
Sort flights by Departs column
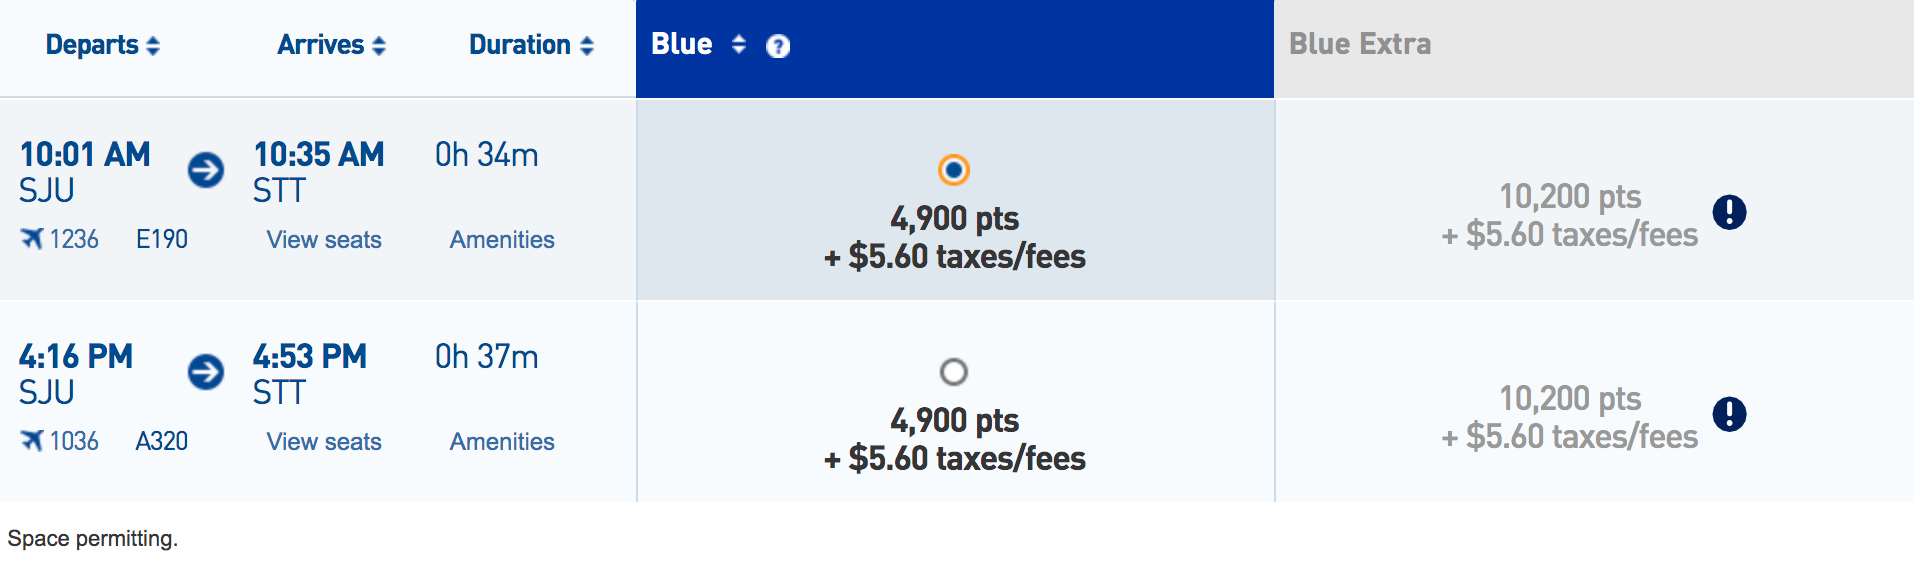tap(102, 45)
